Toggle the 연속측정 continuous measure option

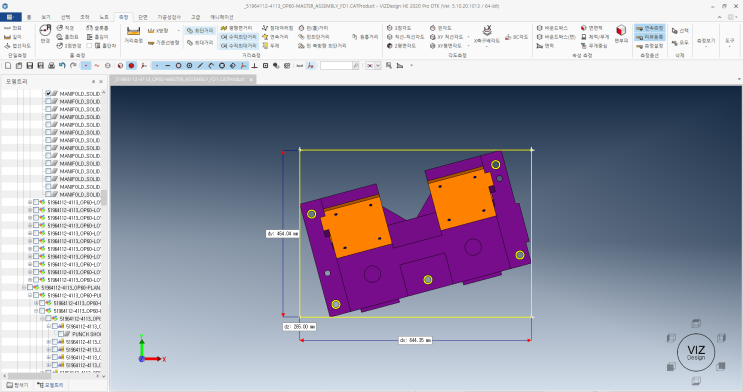coord(650,28)
